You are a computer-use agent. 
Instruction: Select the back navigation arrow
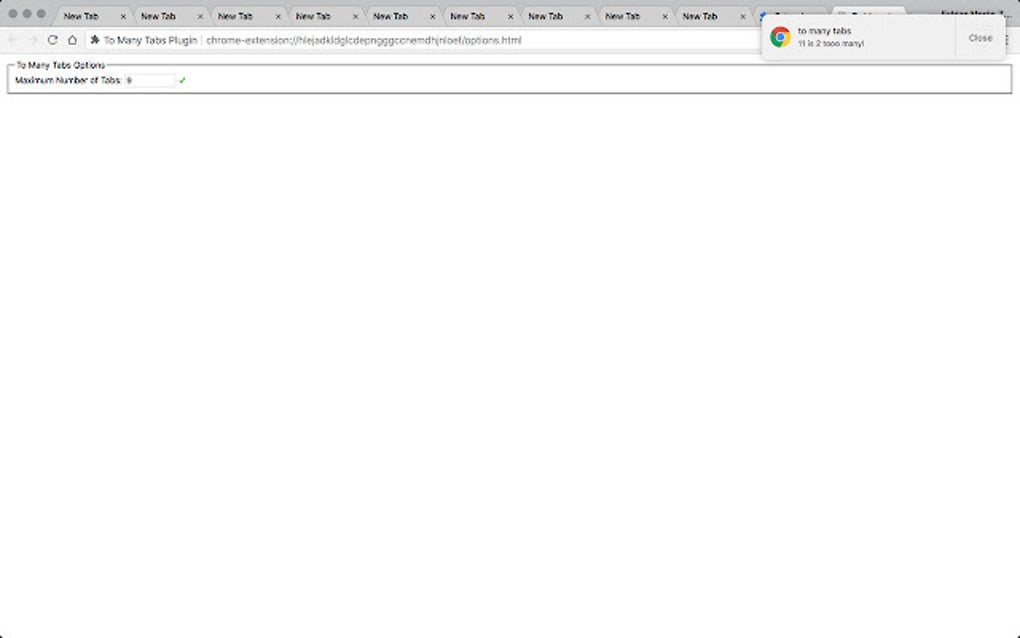(x=13, y=40)
